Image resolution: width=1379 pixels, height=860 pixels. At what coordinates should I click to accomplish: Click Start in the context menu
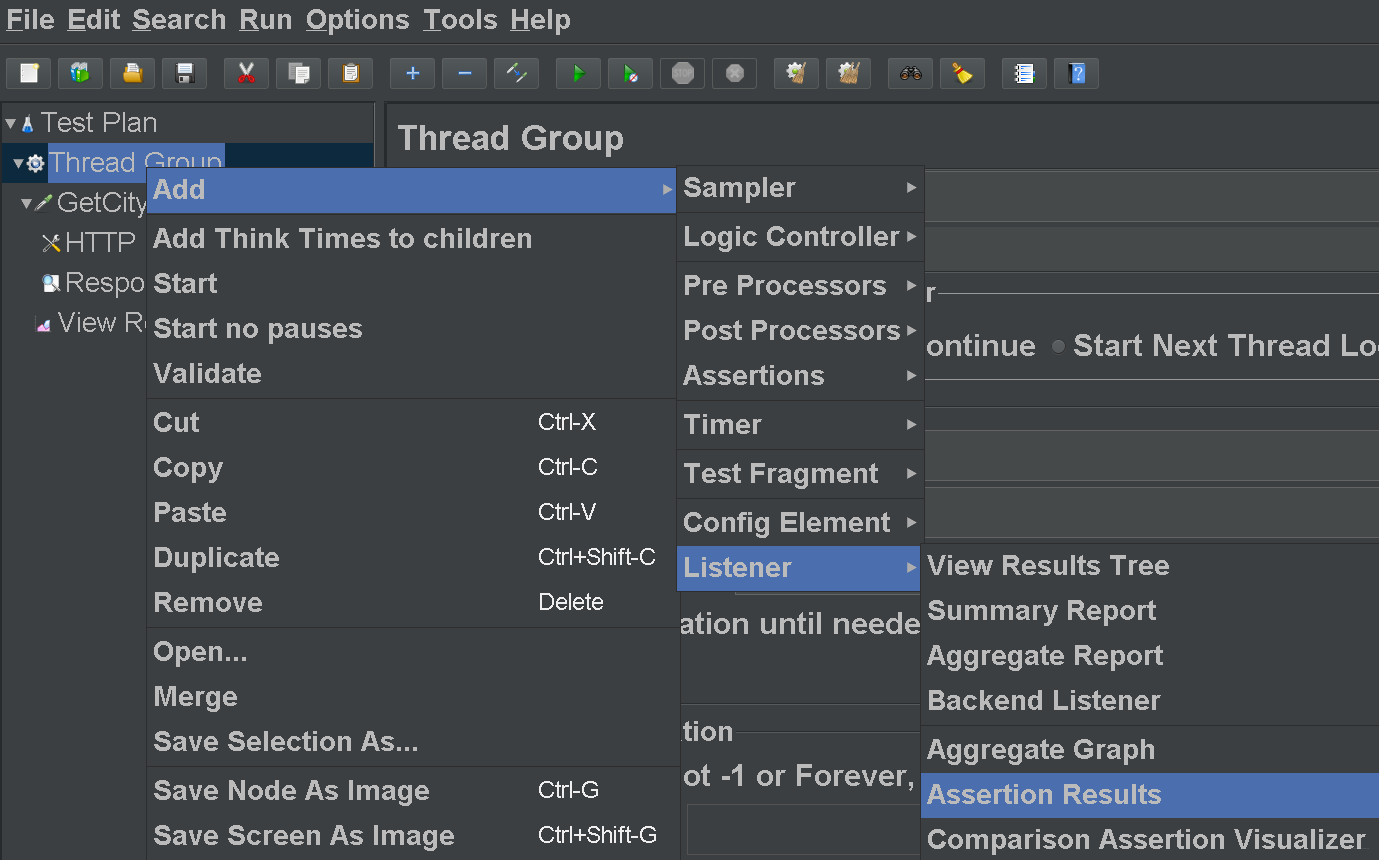[411, 284]
